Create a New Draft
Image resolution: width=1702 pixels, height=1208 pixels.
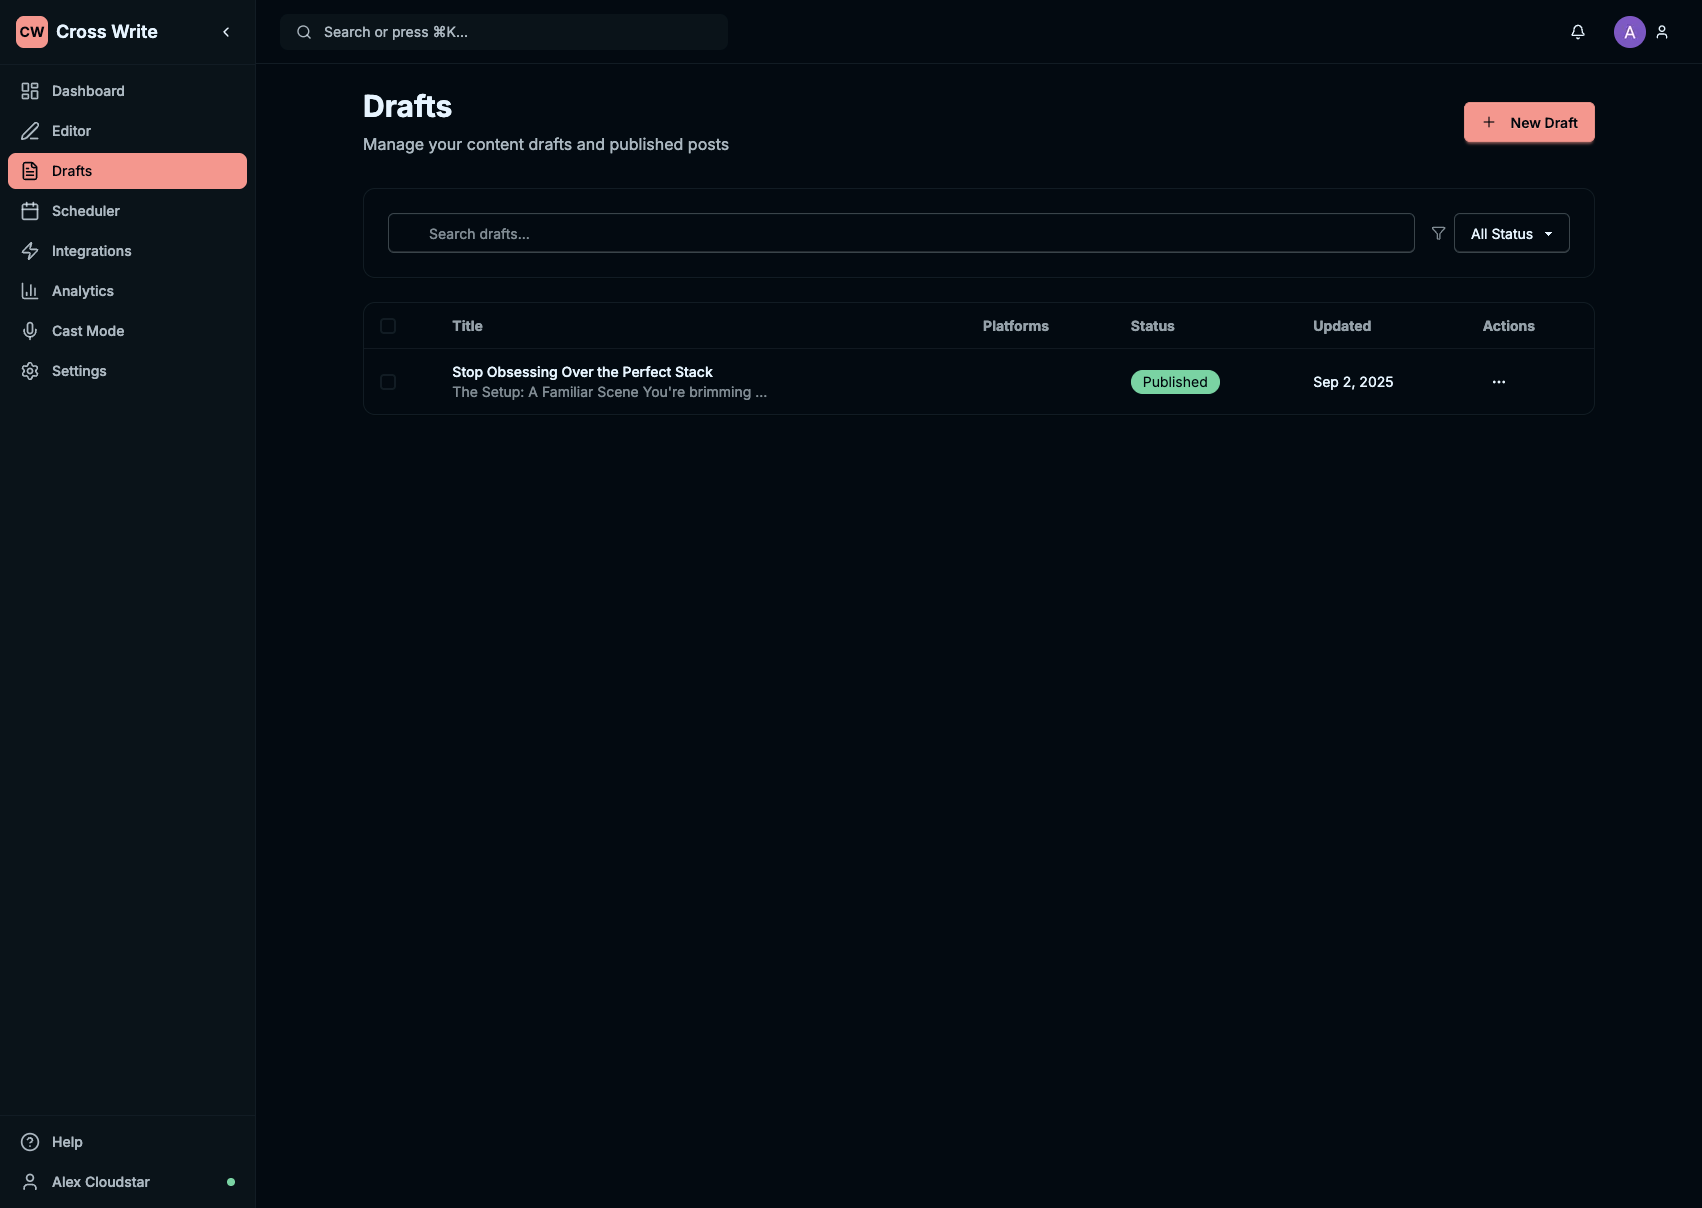click(x=1528, y=122)
